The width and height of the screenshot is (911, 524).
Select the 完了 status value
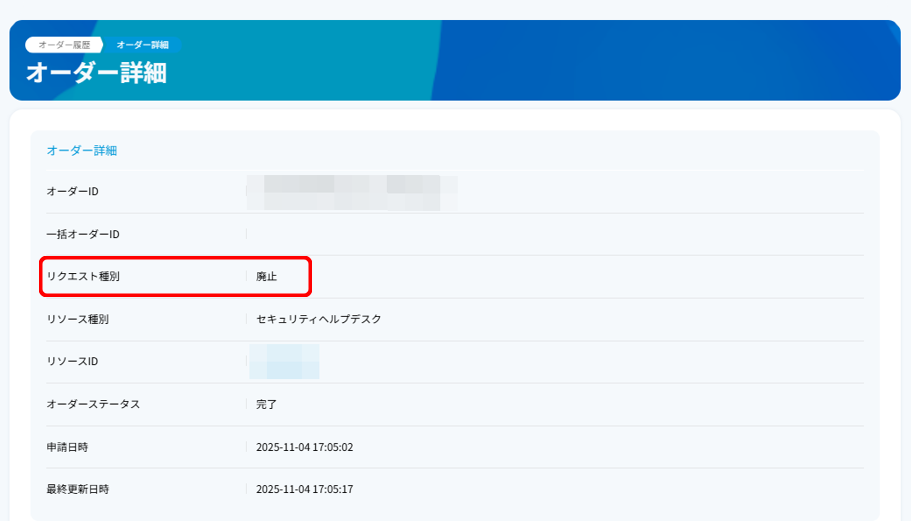[x=267, y=404]
